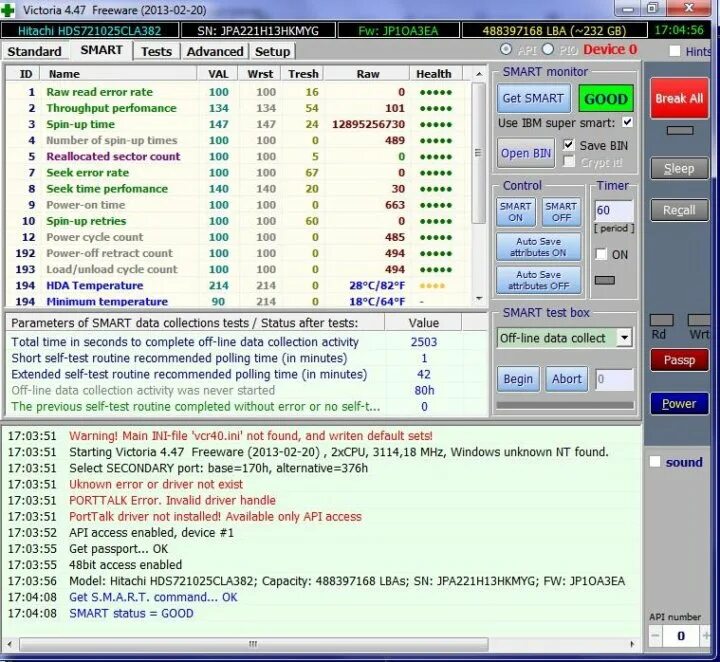Click the Open BIN button

tap(525, 153)
